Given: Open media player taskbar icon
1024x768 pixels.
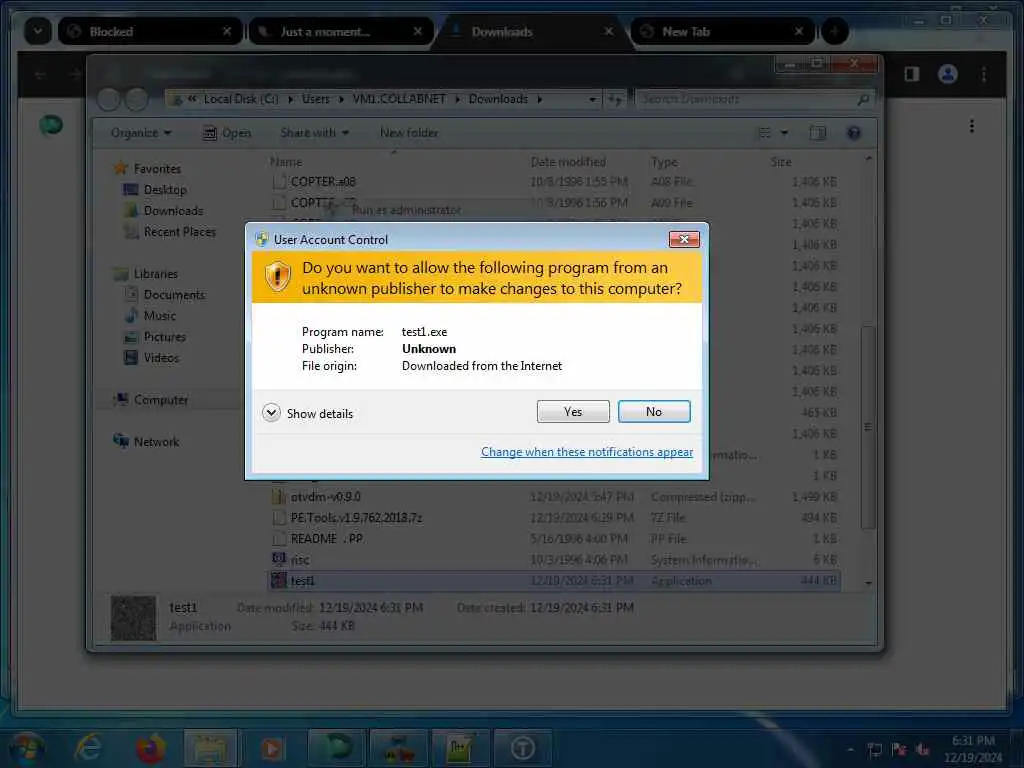Looking at the screenshot, I should 272,748.
